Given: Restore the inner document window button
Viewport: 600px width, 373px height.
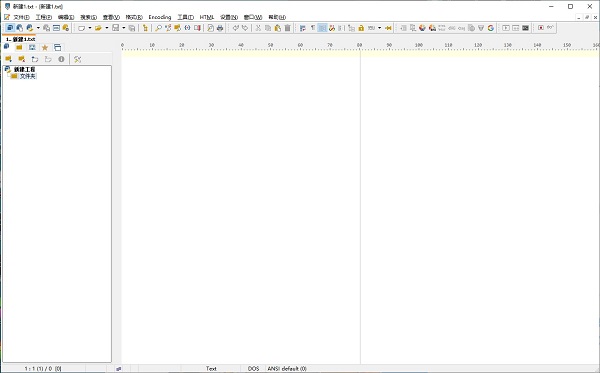Looking at the screenshot, I should point(587,17).
